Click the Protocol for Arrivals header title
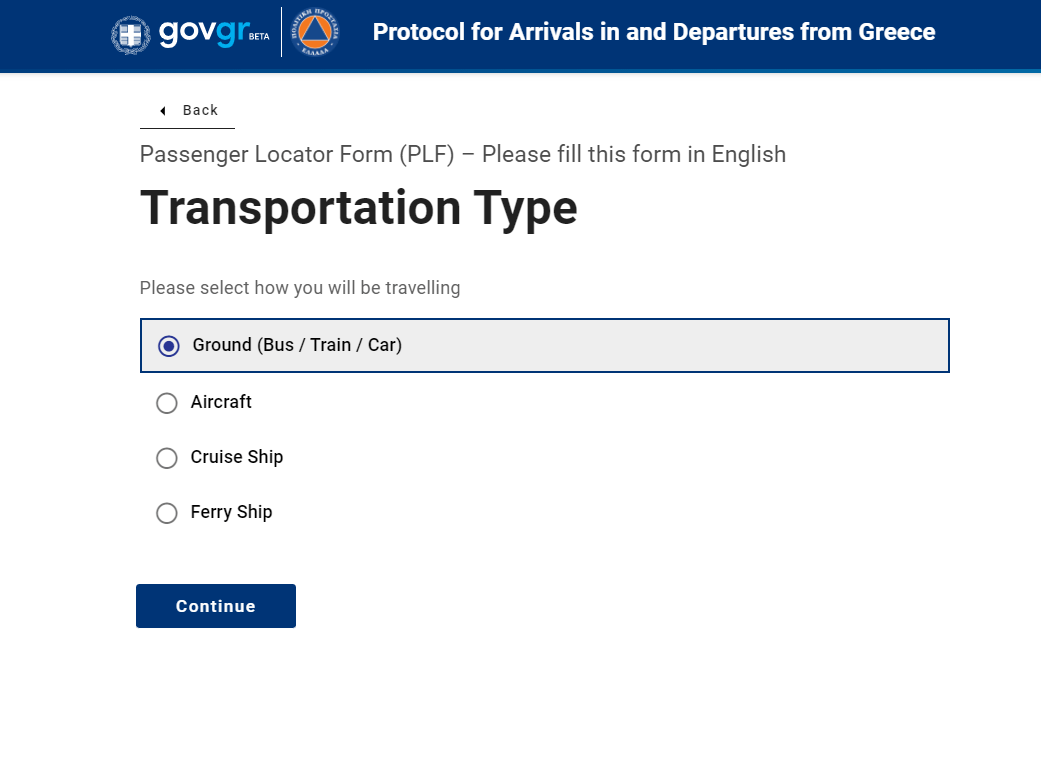Screen dimensions: 1041x778 [654, 32]
